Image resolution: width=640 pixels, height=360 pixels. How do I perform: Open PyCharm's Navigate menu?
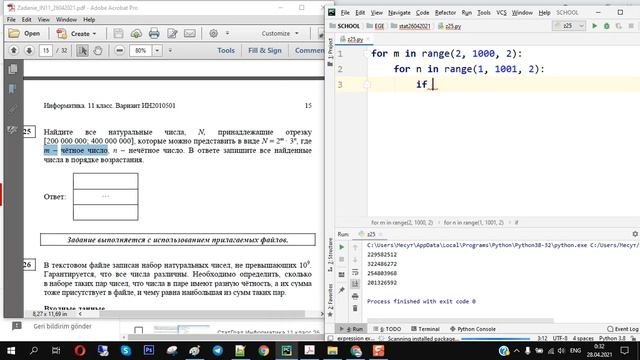399,13
